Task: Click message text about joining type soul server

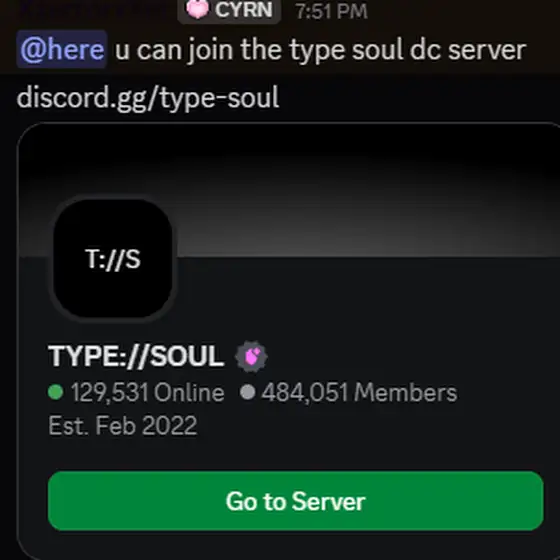Action: point(320,50)
